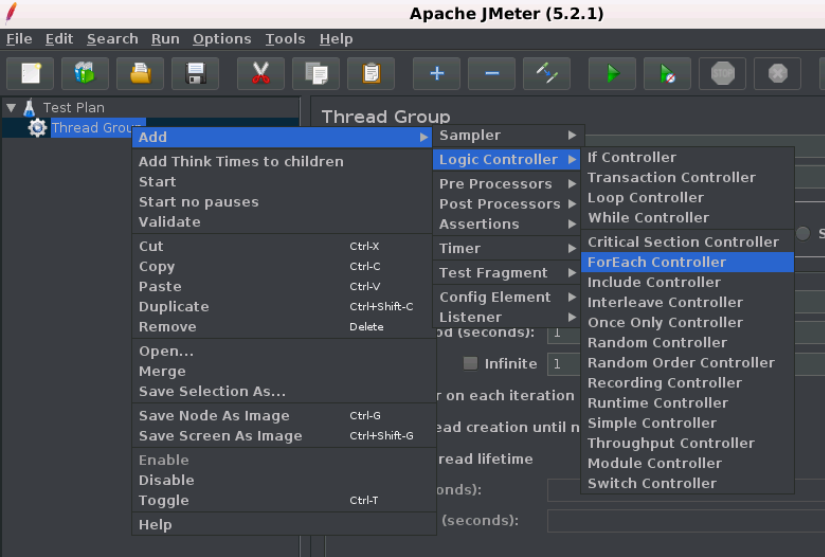This screenshot has height=557, width=825.
Task: Select While Controller
Action: pyautogui.click(x=687, y=218)
